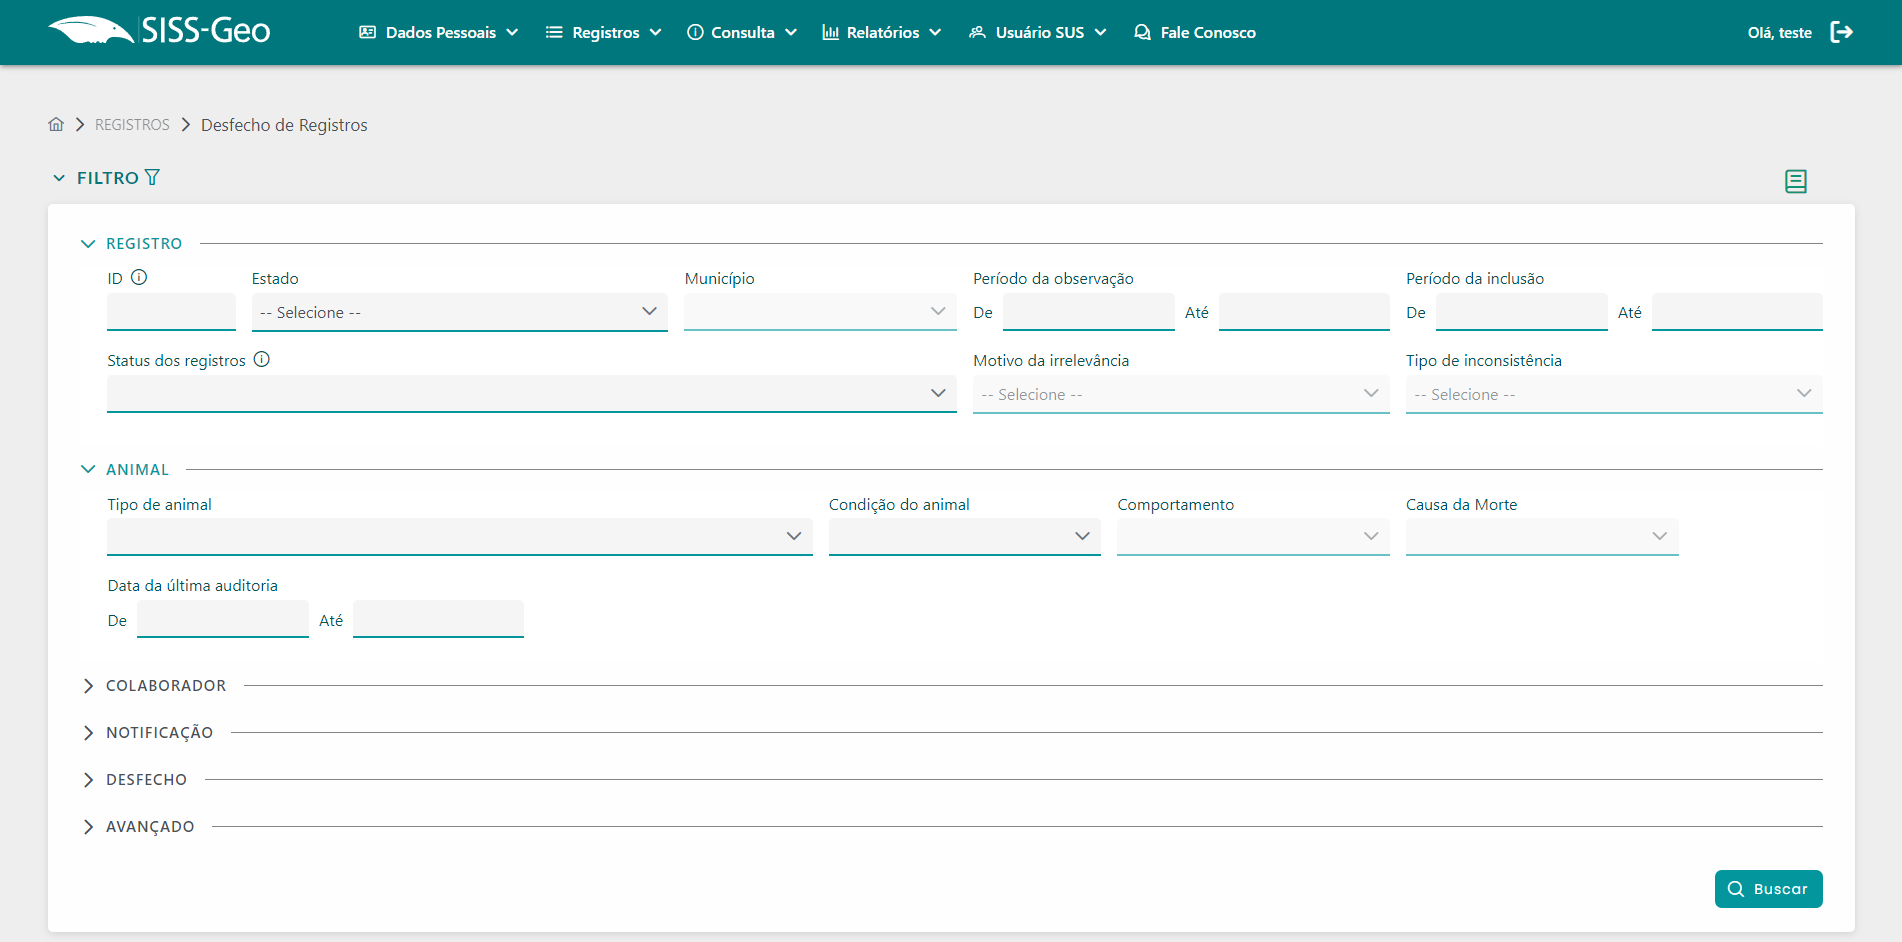Open the Tipo de animal dropdown
The width and height of the screenshot is (1902, 942).
point(460,537)
